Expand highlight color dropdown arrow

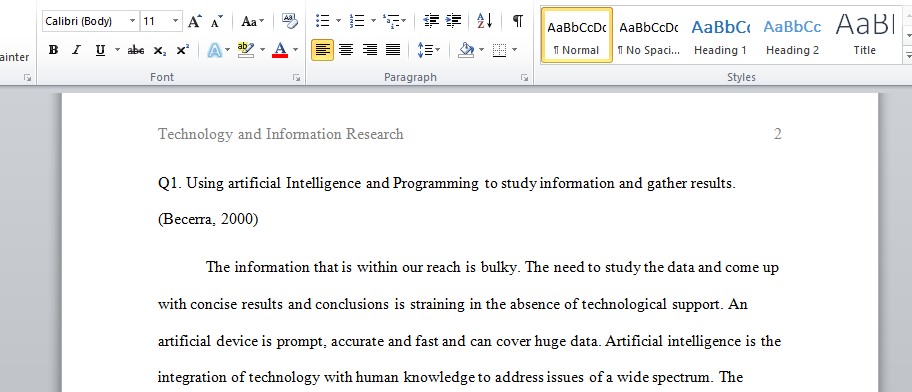pos(262,50)
